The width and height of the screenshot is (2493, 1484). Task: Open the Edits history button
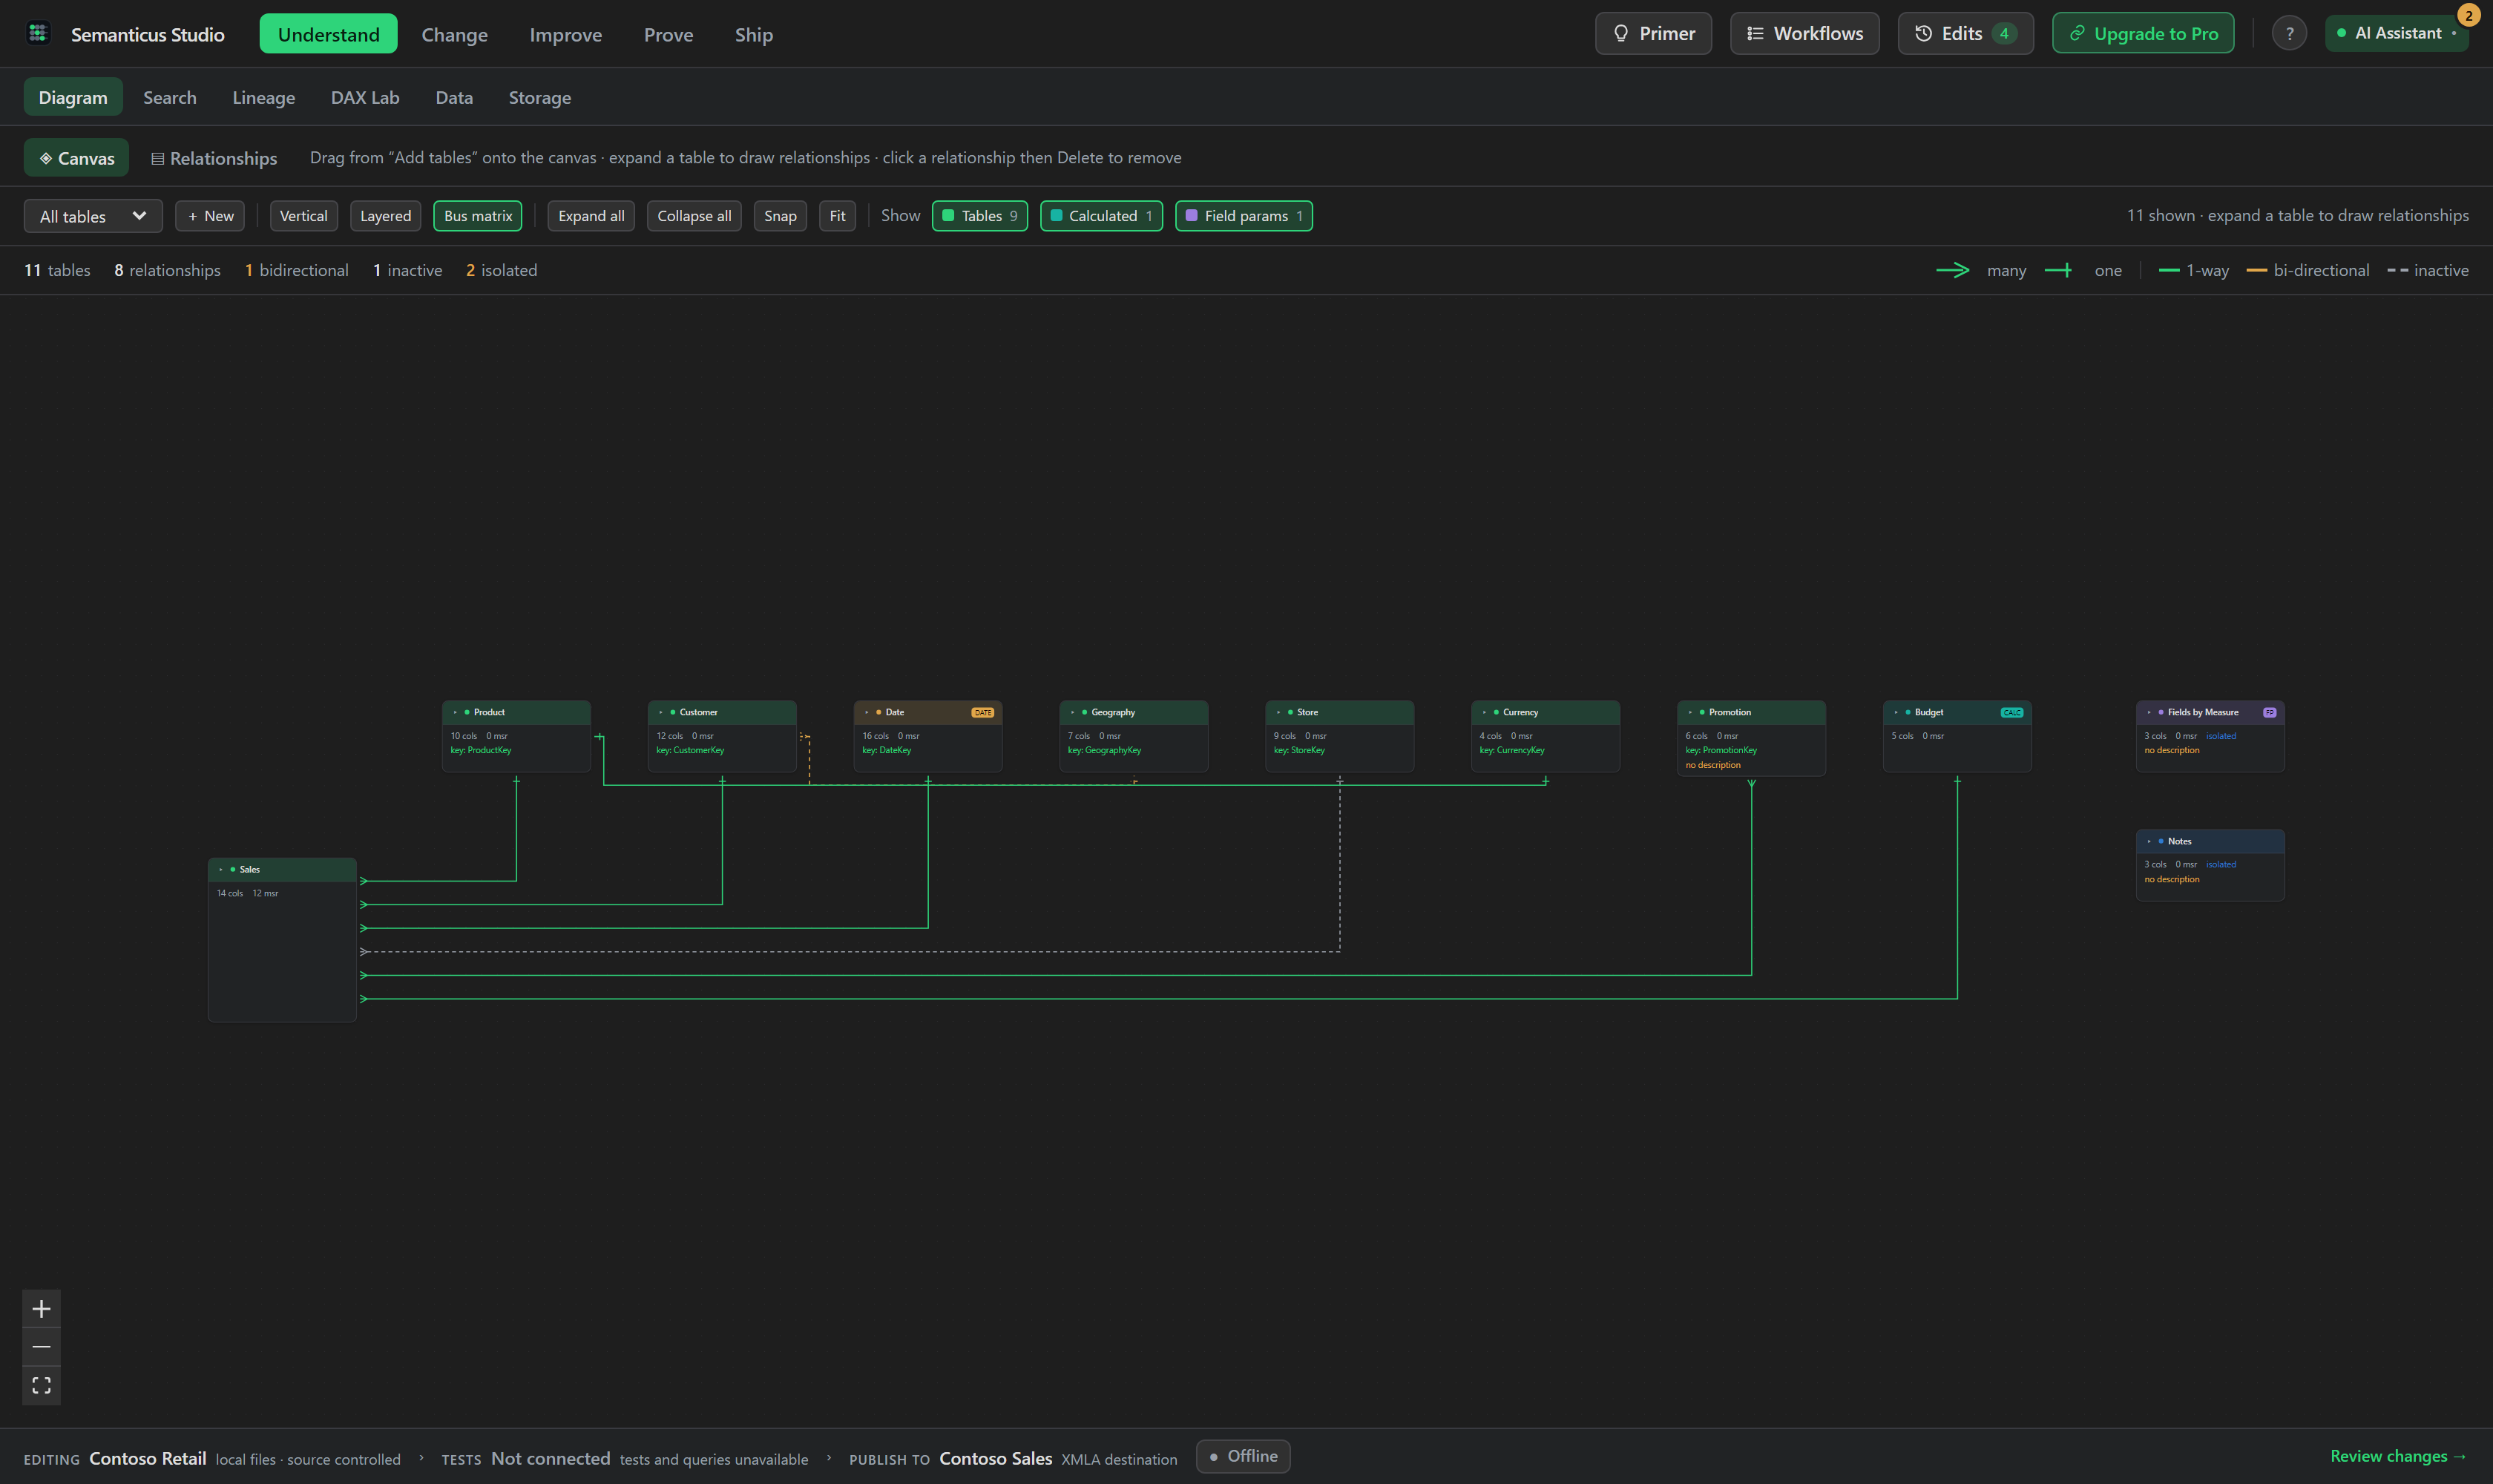tap(1965, 34)
